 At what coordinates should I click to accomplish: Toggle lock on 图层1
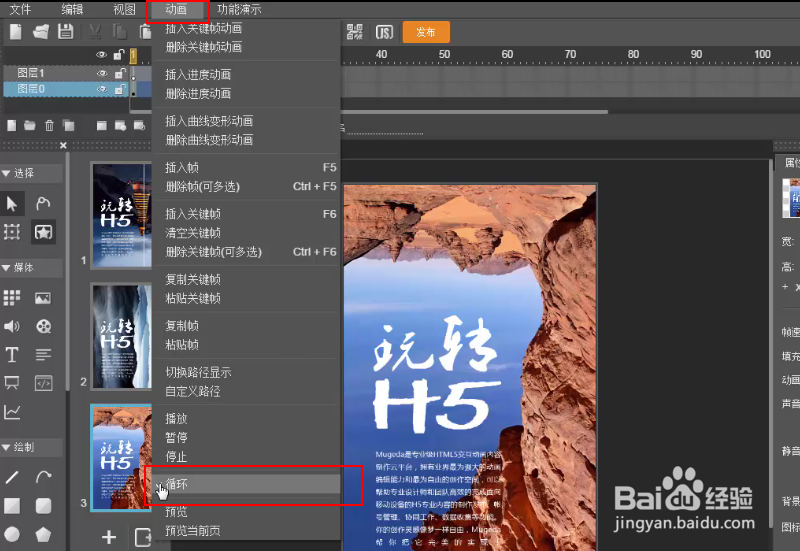120,73
